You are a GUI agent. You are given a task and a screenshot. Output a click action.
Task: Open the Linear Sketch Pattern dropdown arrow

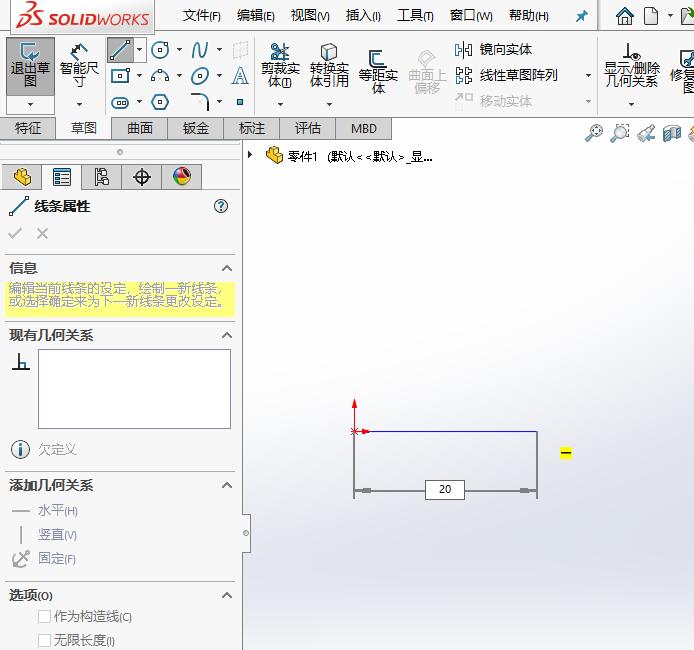[588, 75]
